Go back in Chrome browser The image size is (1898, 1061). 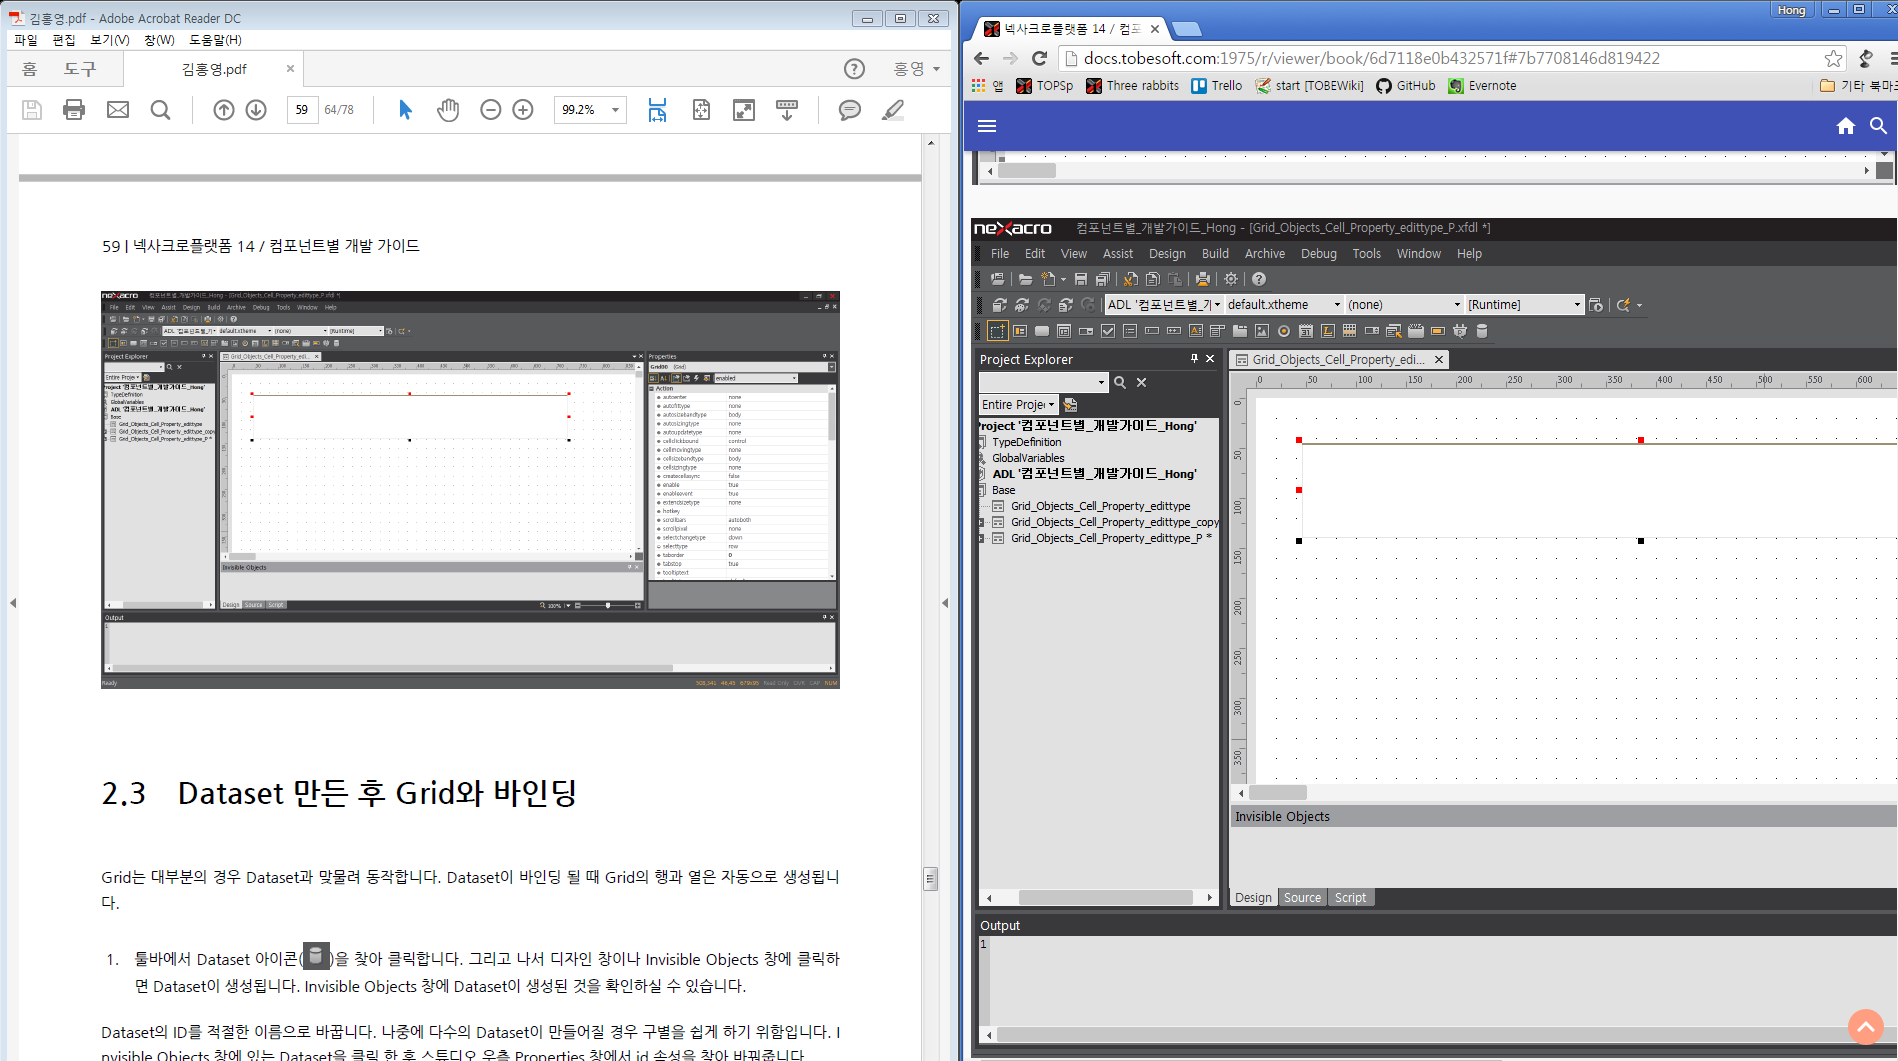tap(982, 58)
